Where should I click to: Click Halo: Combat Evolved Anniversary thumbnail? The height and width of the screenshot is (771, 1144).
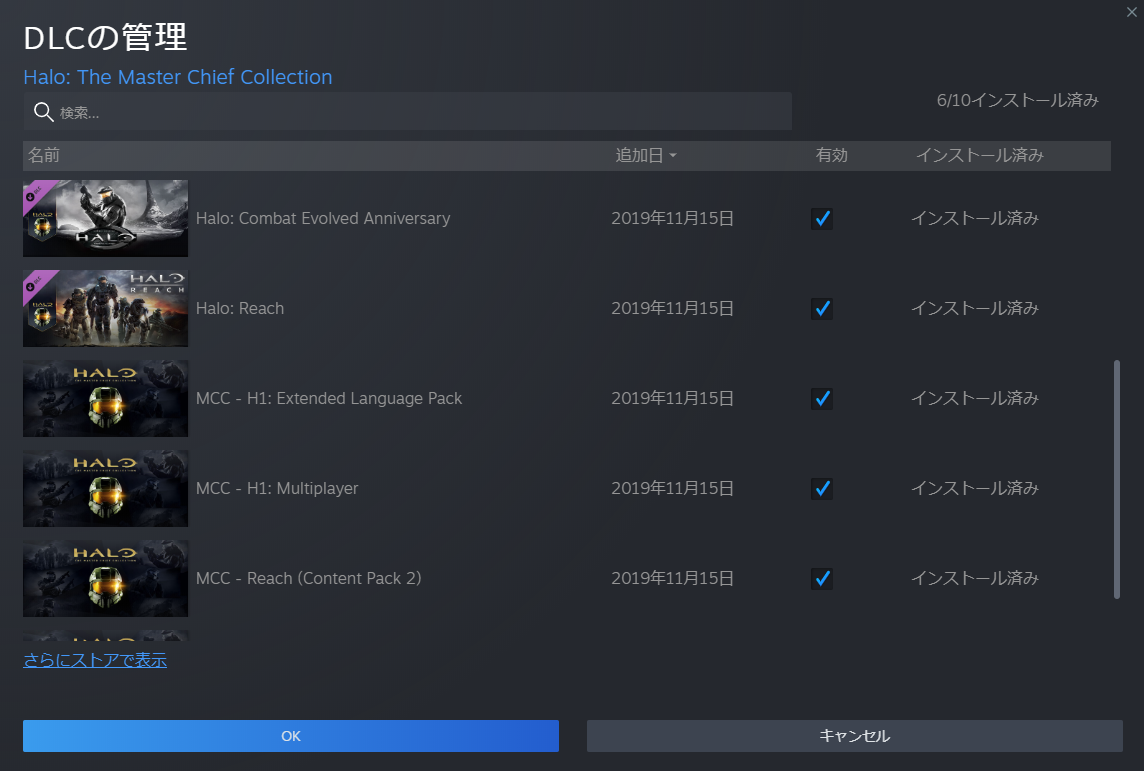pos(106,218)
